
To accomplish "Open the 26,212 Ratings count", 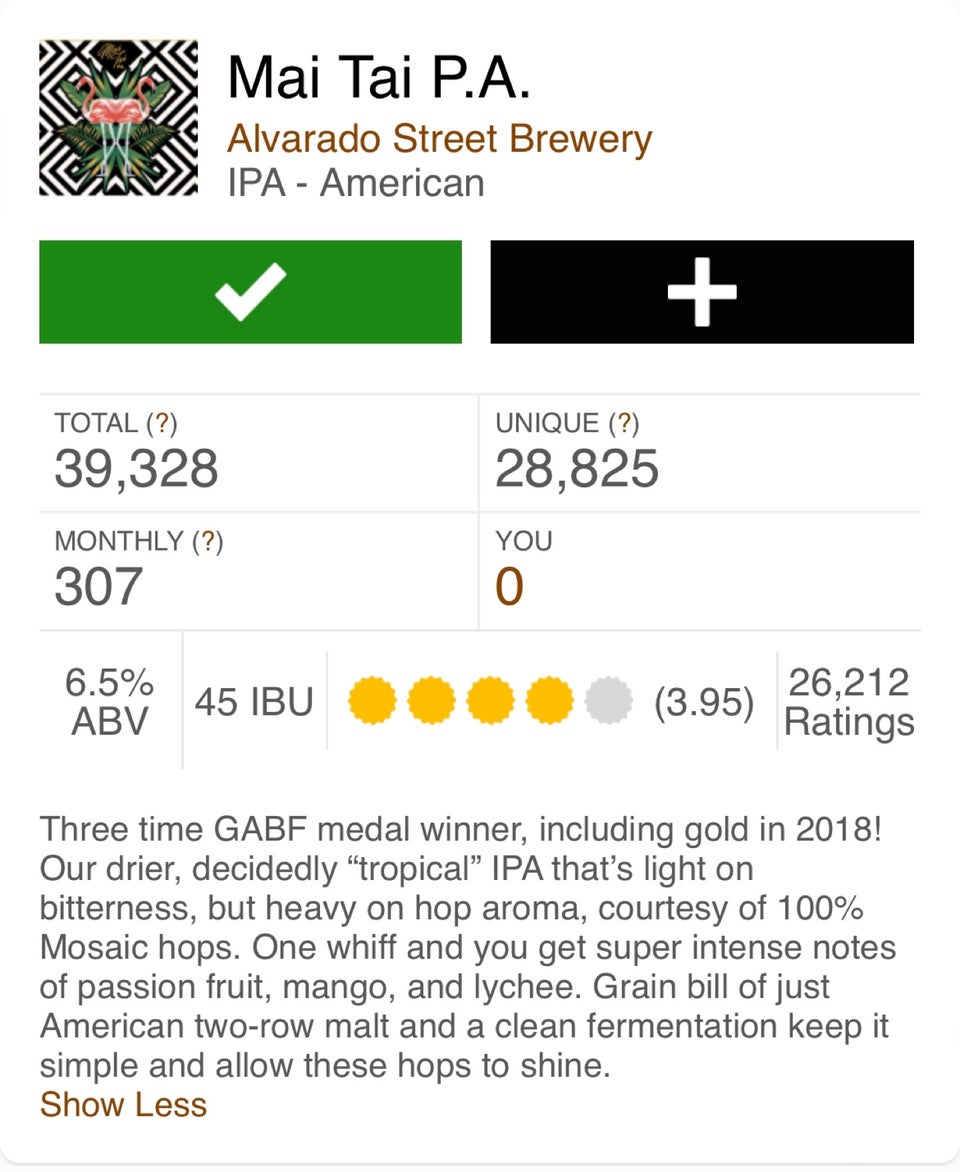I will (849, 701).
